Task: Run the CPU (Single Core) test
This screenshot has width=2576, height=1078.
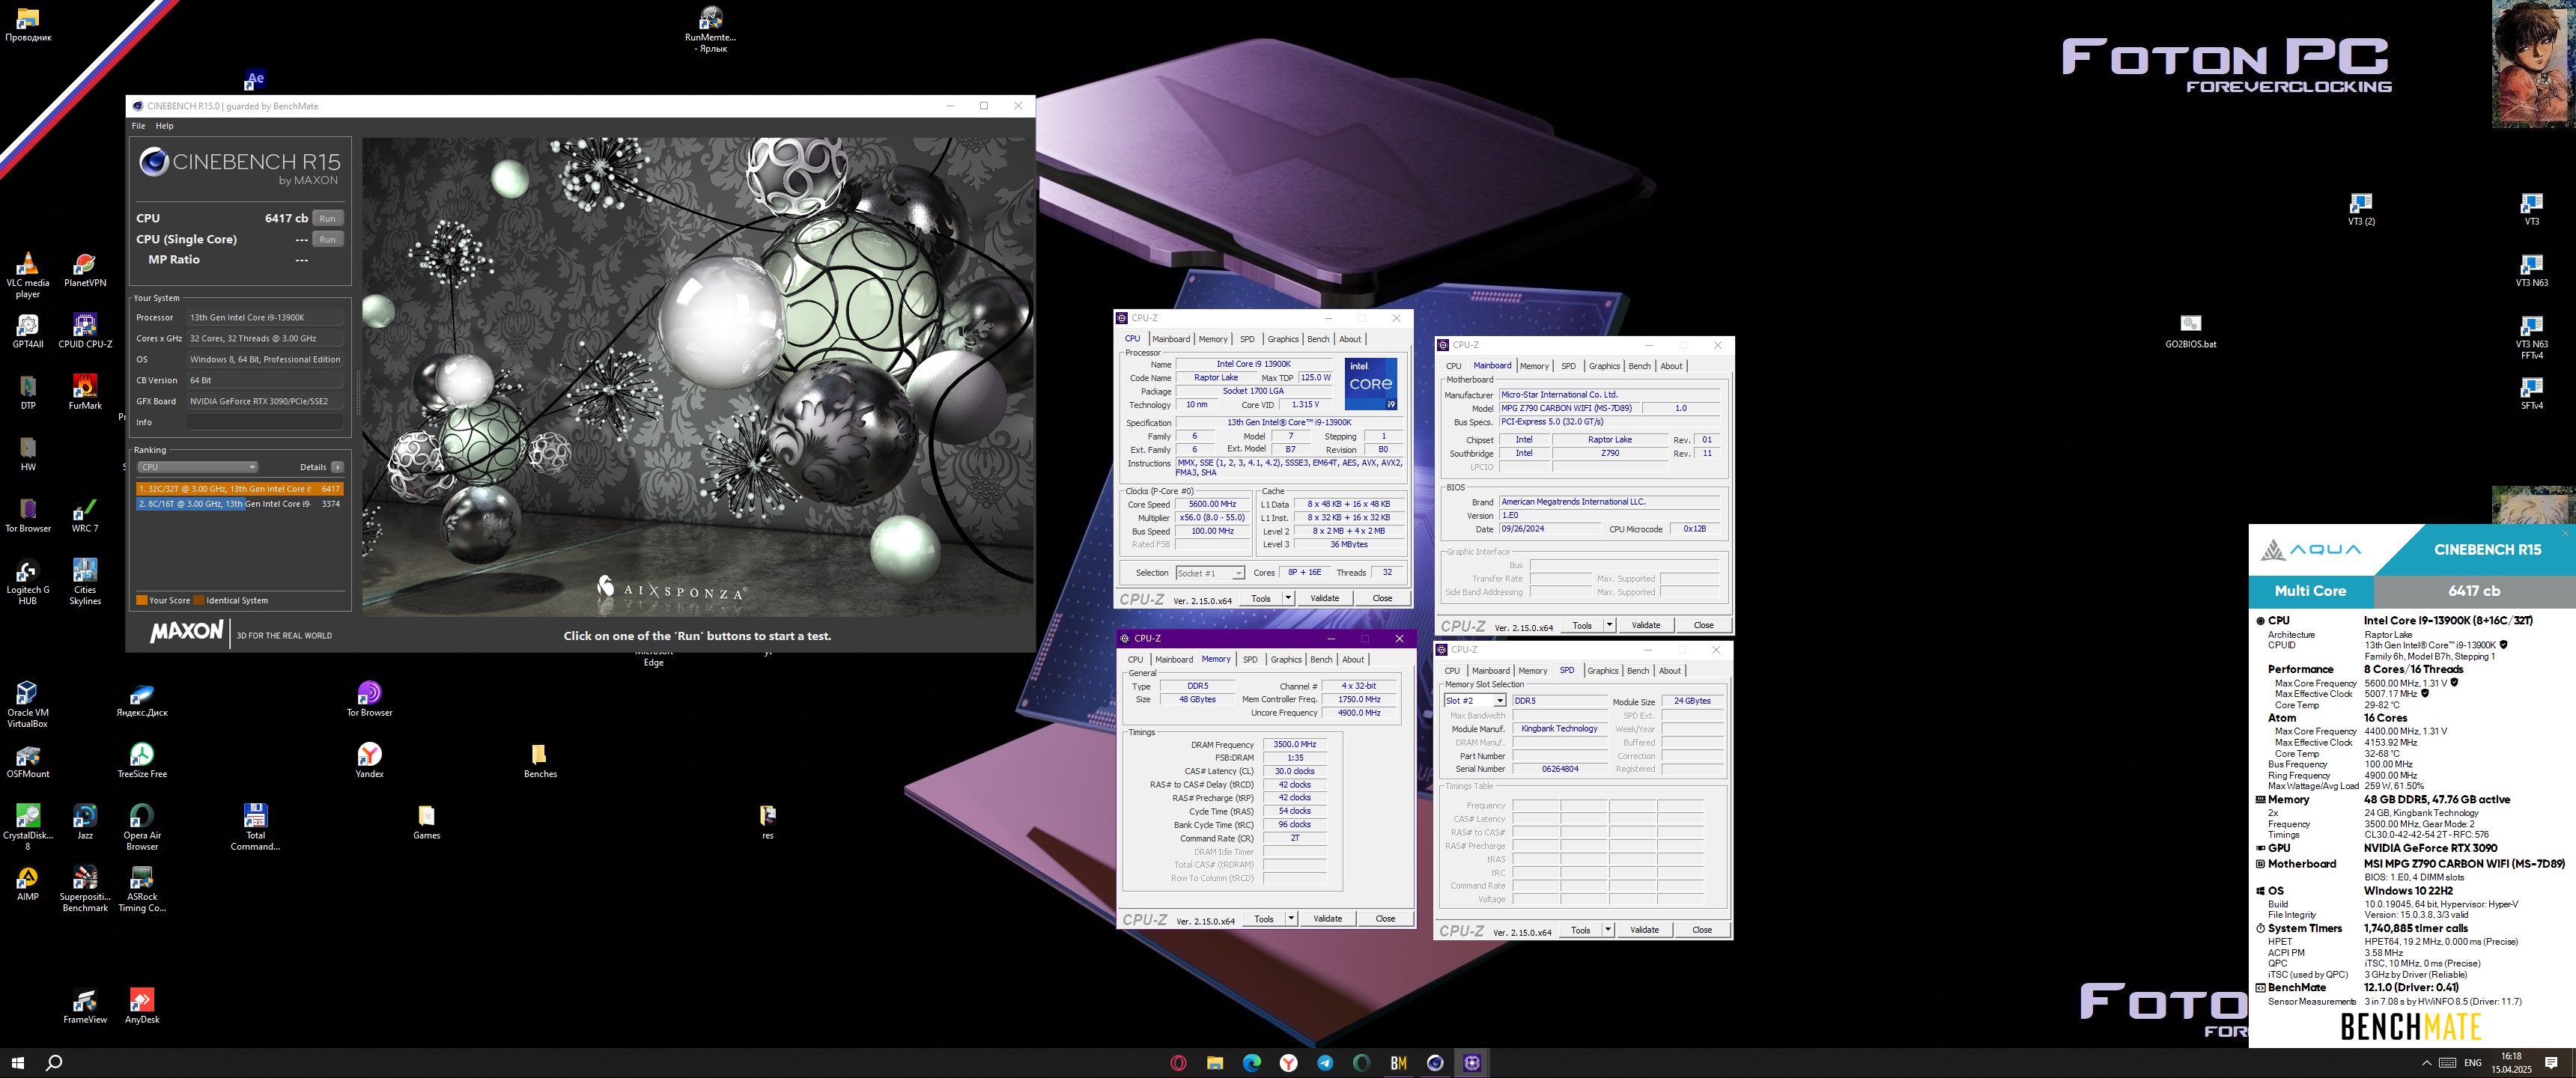Action: [x=328, y=239]
